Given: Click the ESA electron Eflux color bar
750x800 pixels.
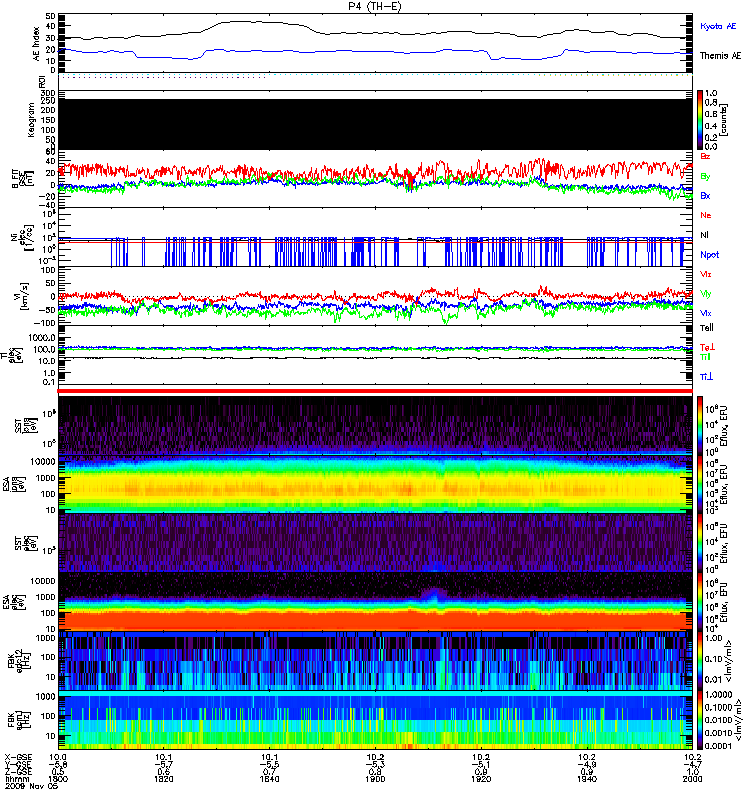Looking at the screenshot, I should pyautogui.click(x=700, y=601).
